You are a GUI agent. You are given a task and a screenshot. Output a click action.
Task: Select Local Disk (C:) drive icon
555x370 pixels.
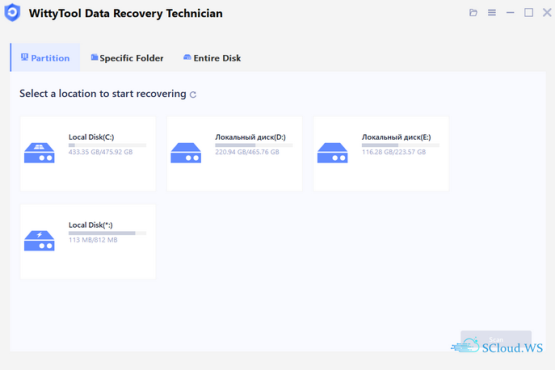coord(39,153)
